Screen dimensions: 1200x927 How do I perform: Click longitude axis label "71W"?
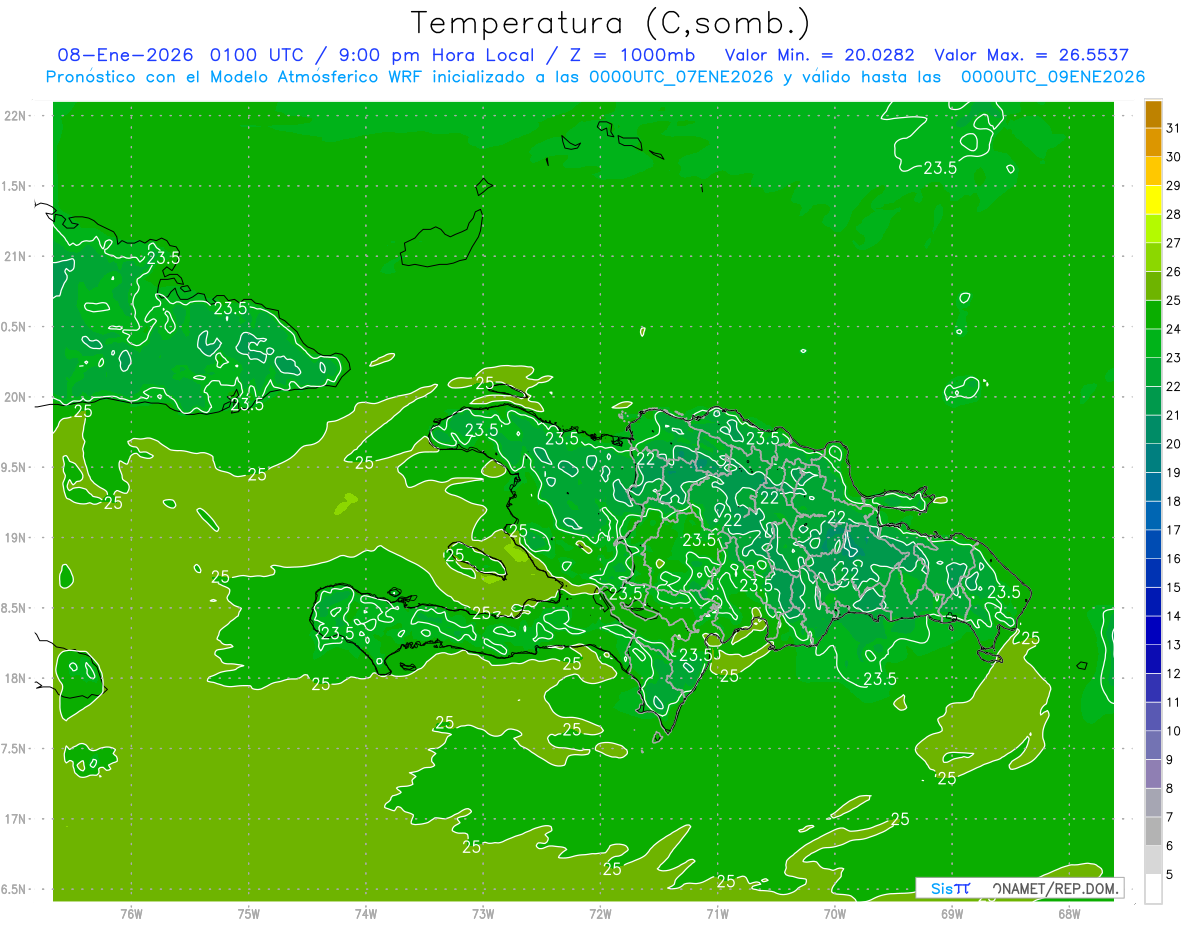[x=717, y=913]
